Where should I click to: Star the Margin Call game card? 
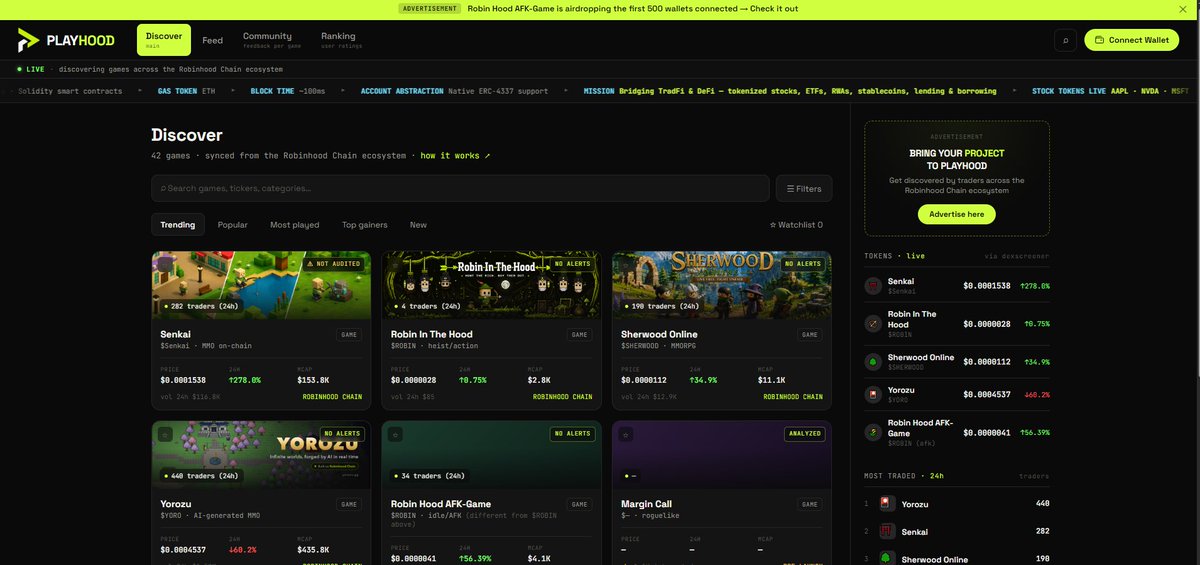[628, 435]
